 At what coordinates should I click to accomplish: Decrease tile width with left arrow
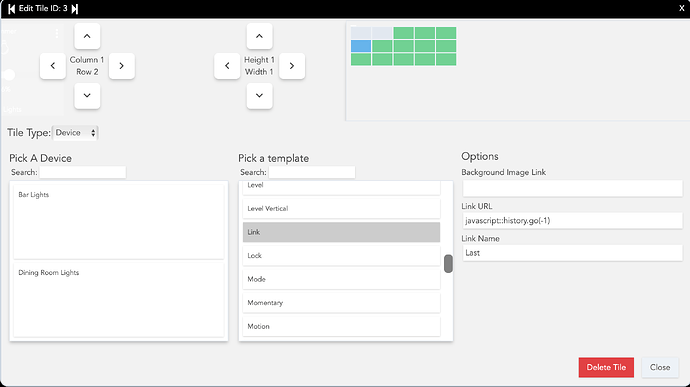227,66
